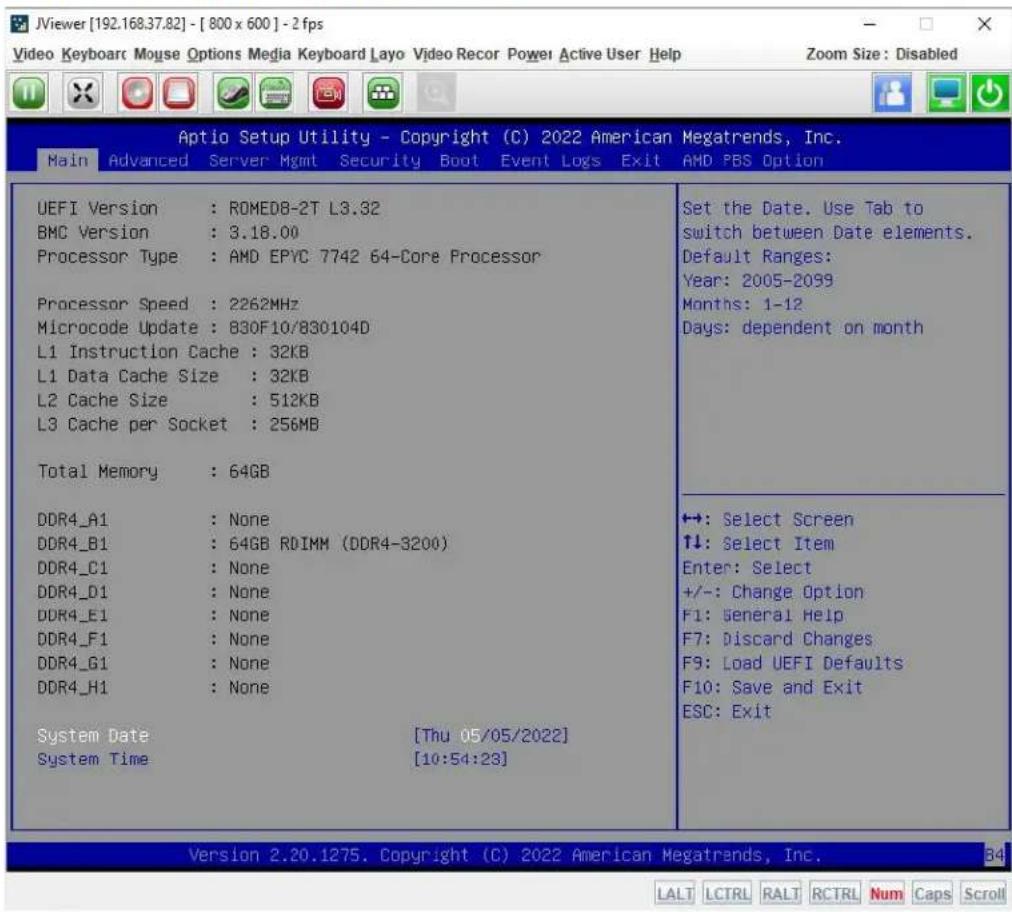1012x912 pixels.
Task: Click the F7: Discard Changes hint
Action: (x=778, y=639)
